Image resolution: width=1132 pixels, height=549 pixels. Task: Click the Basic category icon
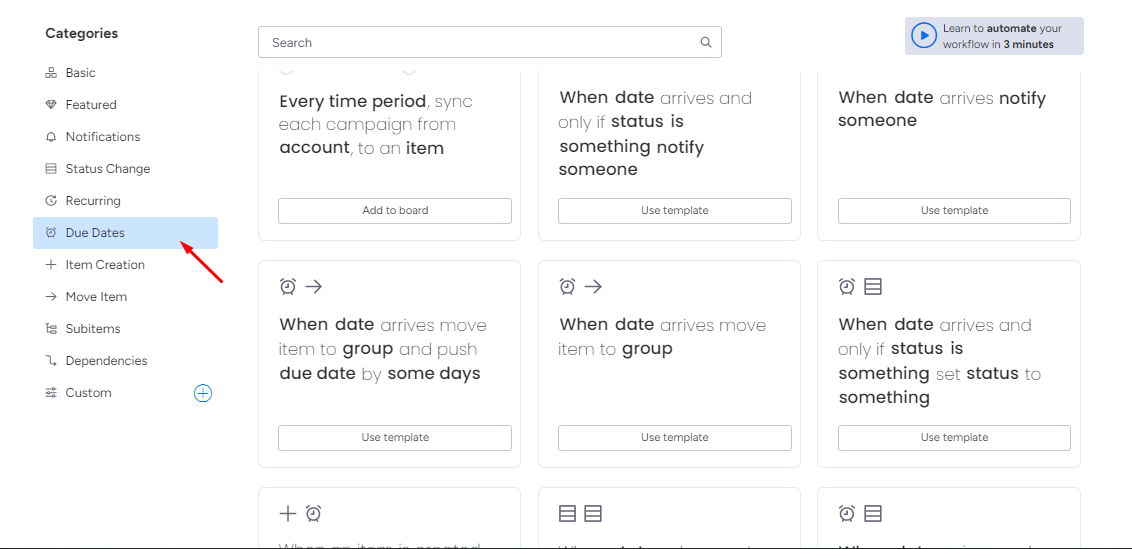point(51,73)
